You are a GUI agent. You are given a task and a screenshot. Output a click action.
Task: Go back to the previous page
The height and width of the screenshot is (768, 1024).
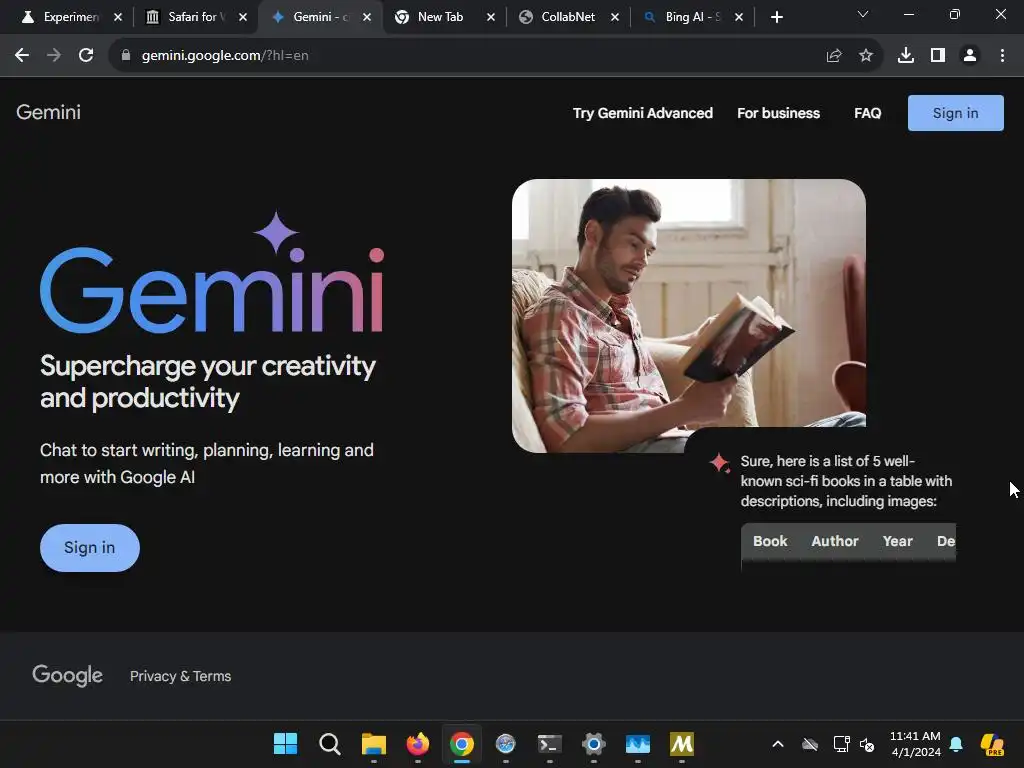click(22, 56)
